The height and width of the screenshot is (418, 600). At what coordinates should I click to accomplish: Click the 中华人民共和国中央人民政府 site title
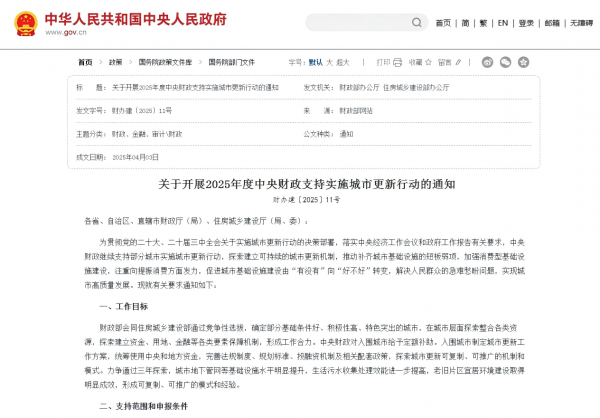pyautogui.click(x=136, y=19)
